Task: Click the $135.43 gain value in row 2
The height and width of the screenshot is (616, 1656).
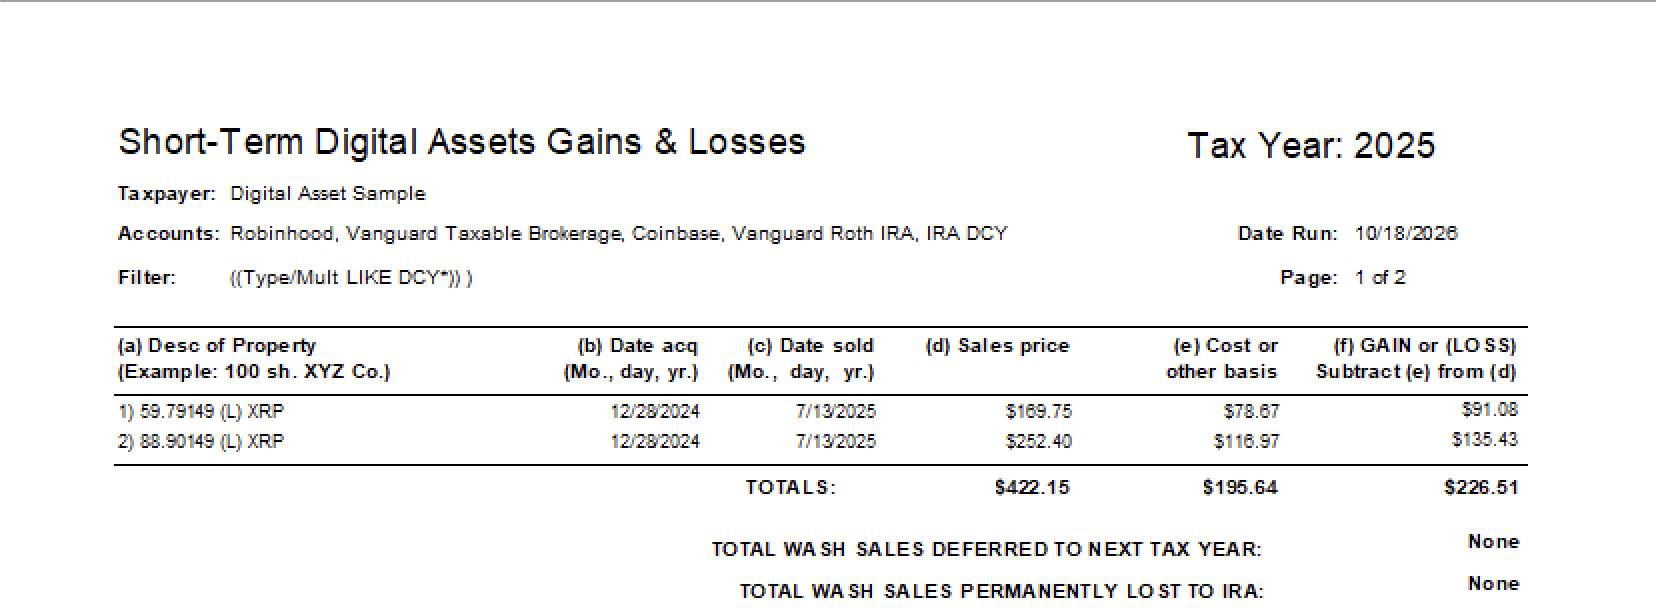Action: (1485, 439)
